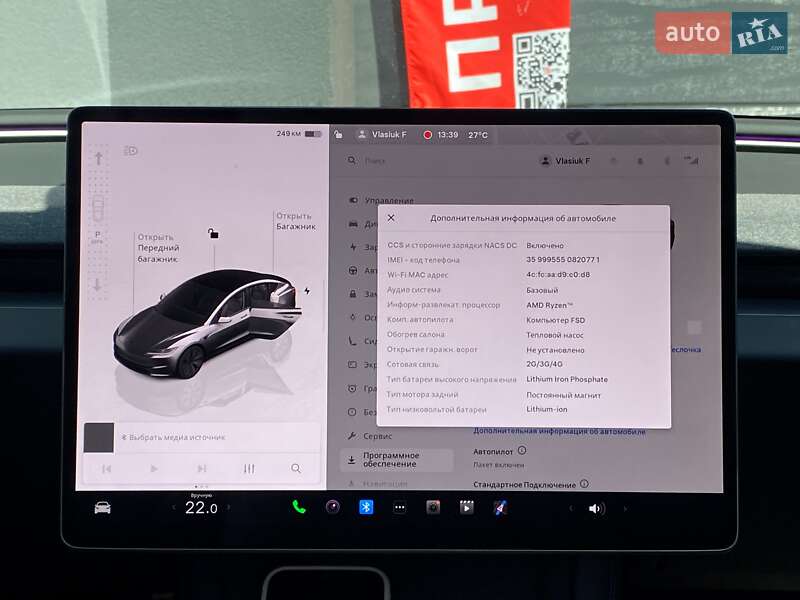Open the Vlasiuk F profile dropdown
800x600 pixels.
(567, 160)
